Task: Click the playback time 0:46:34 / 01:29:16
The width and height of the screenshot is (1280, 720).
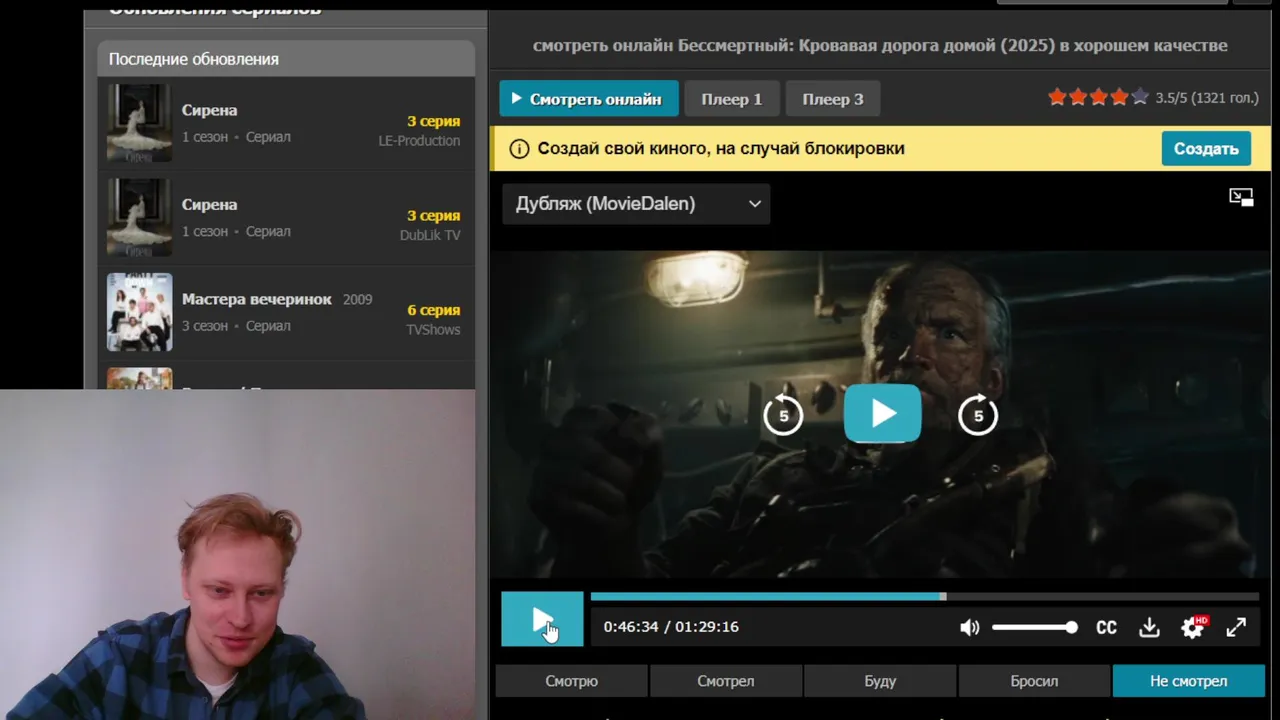Action: click(671, 627)
